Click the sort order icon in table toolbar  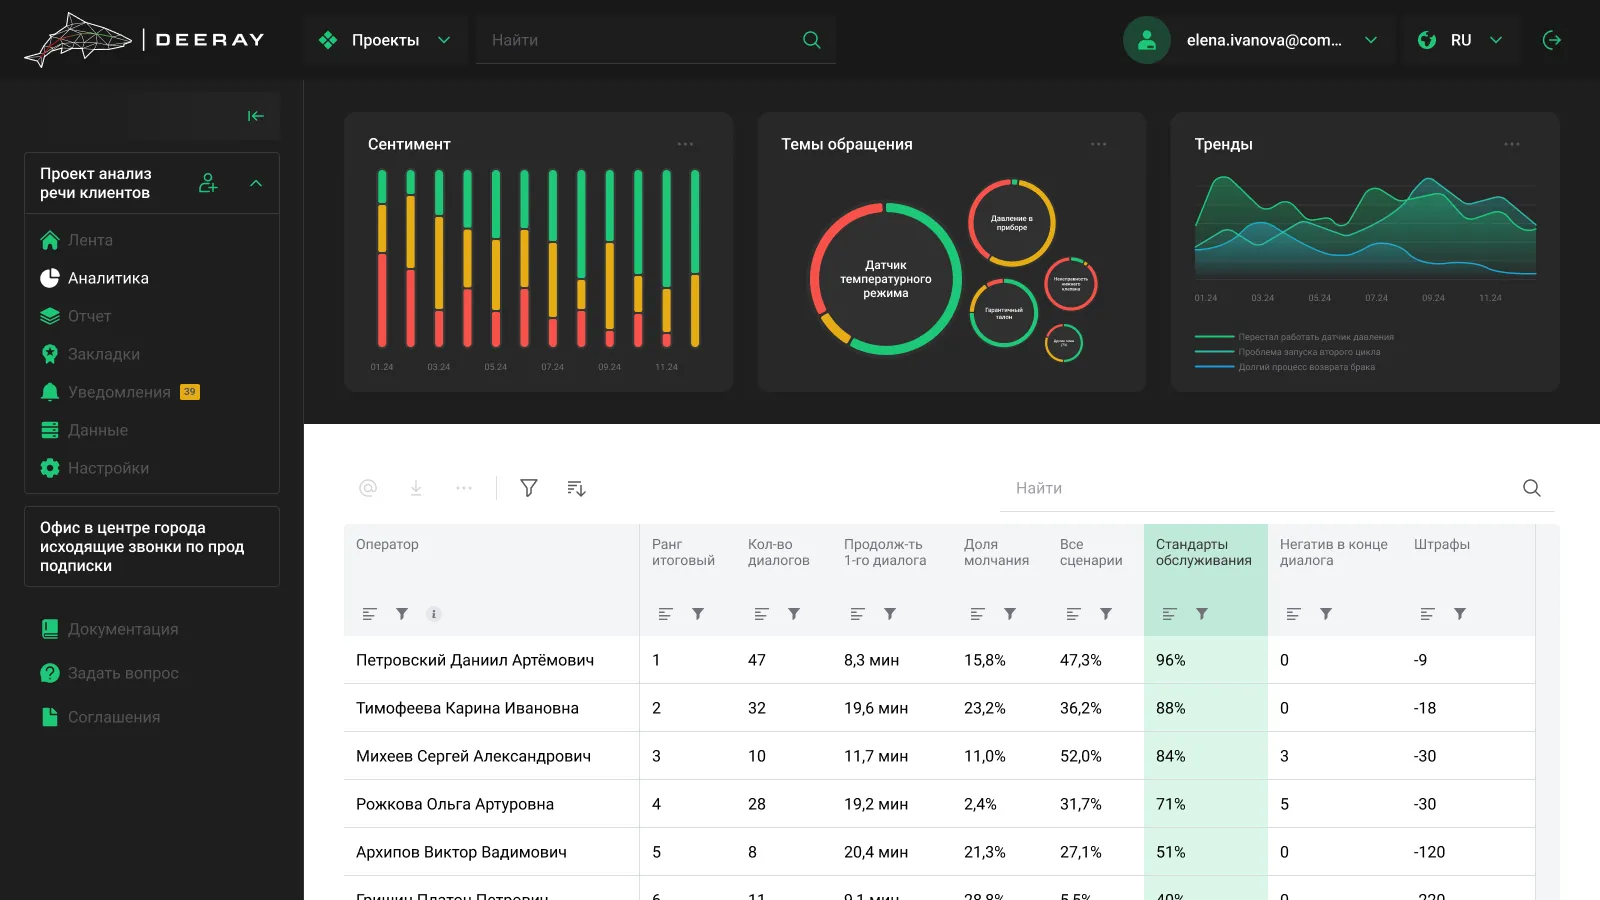(576, 488)
